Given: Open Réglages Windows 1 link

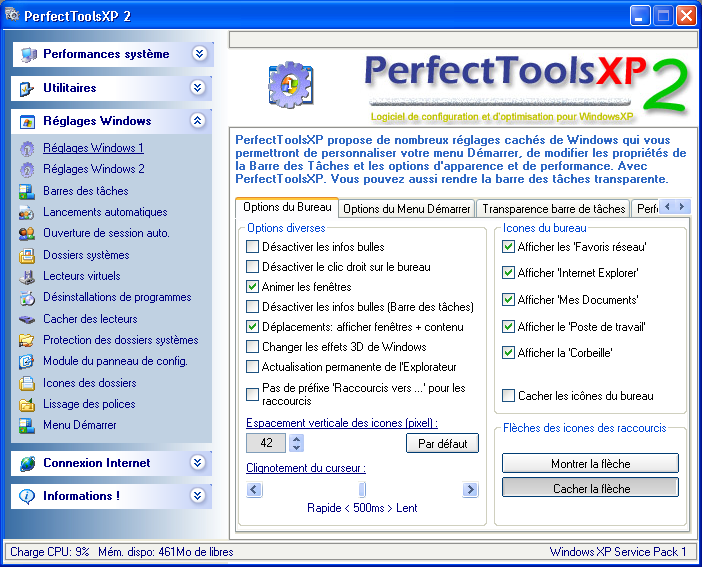Looking at the screenshot, I should point(94,148).
